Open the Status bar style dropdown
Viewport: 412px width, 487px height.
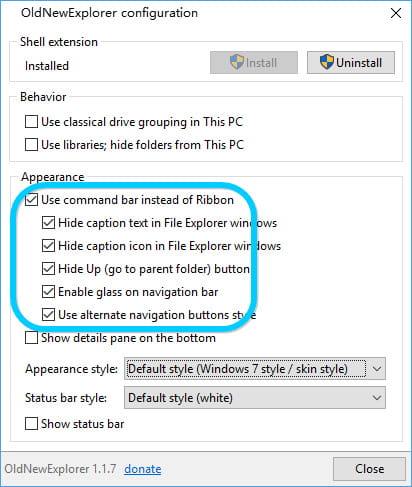pos(255,398)
